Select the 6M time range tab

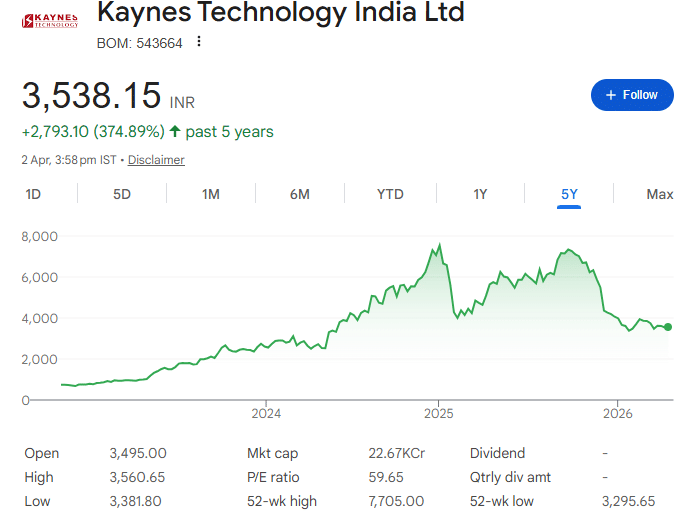click(x=300, y=194)
